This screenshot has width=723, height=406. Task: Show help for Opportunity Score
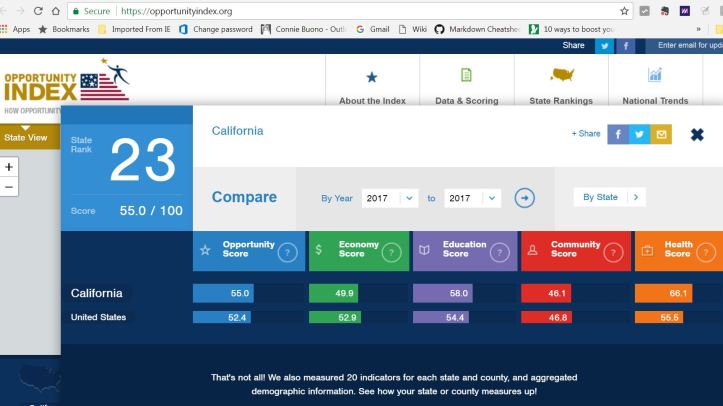pos(287,252)
